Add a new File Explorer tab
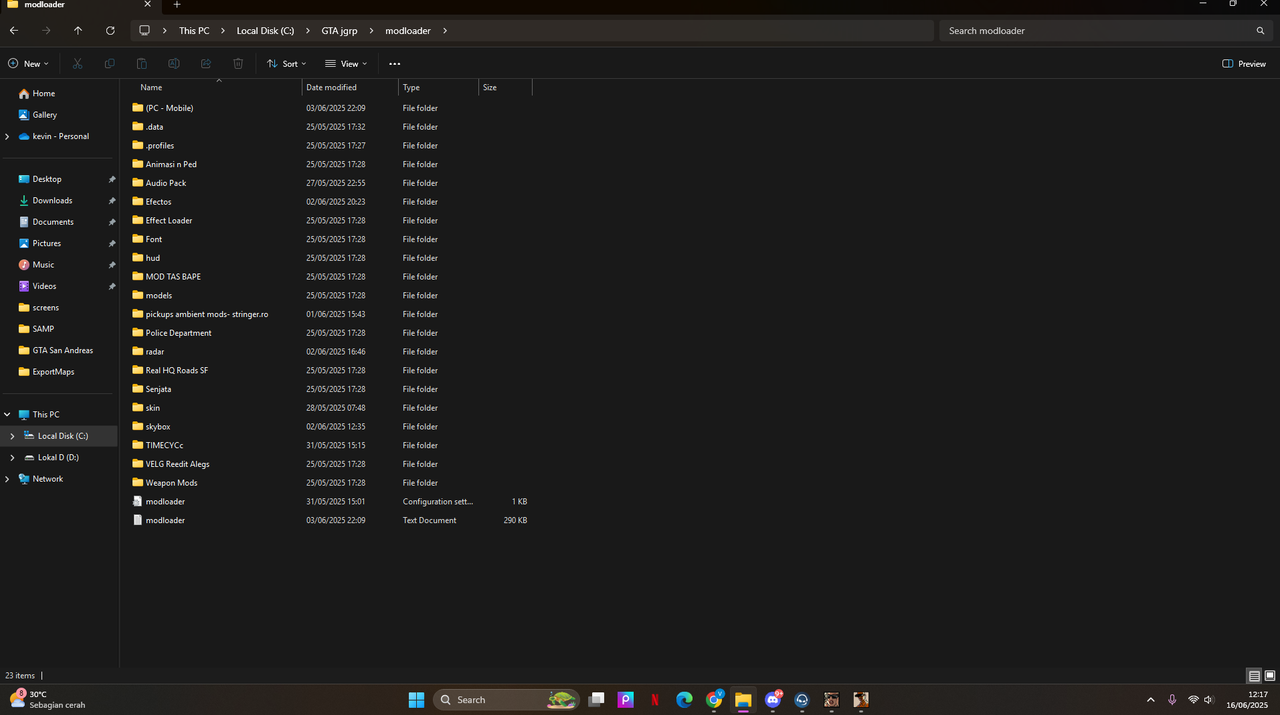1280x715 pixels. [177, 5]
